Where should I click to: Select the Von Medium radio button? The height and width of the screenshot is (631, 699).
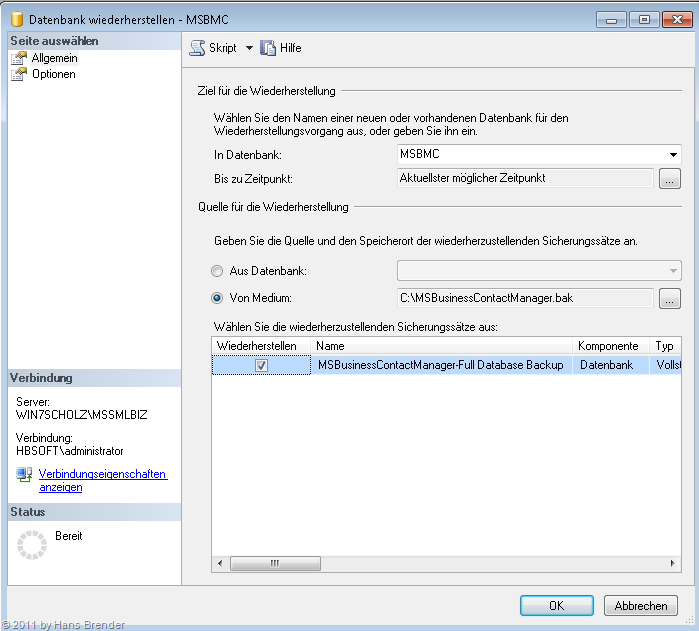[217, 297]
